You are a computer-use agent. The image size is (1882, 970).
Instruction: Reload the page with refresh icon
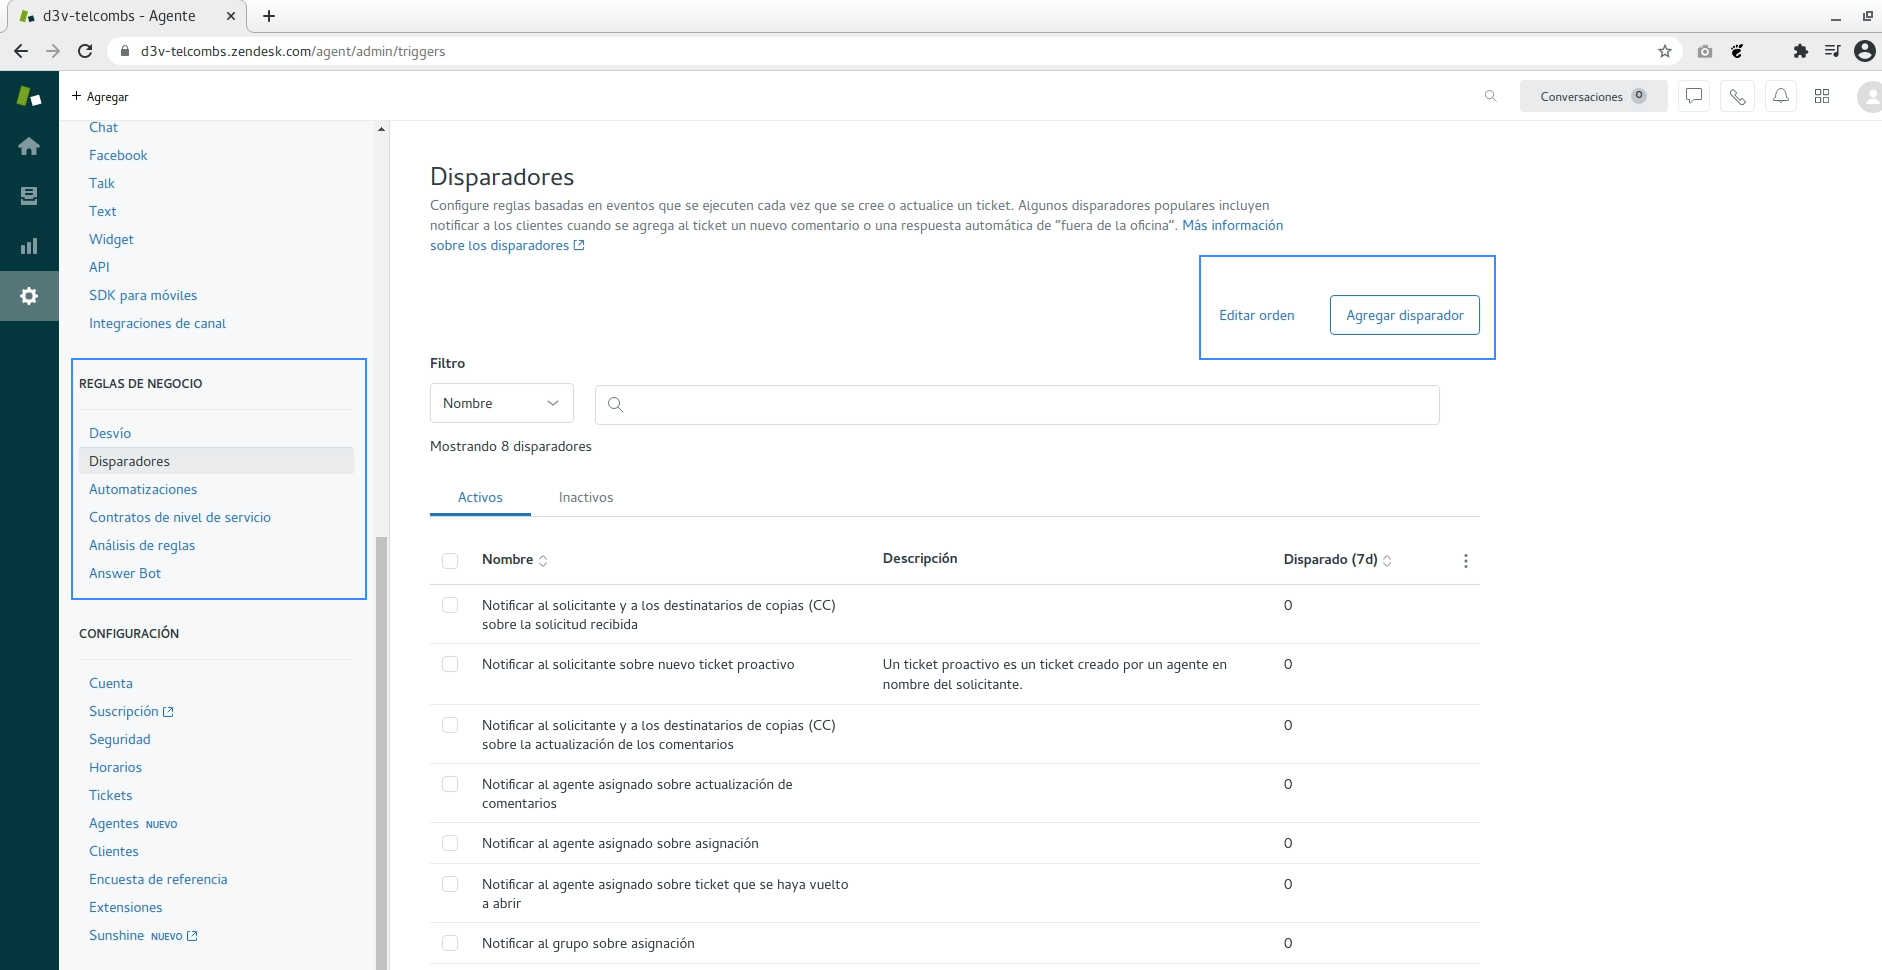click(85, 51)
